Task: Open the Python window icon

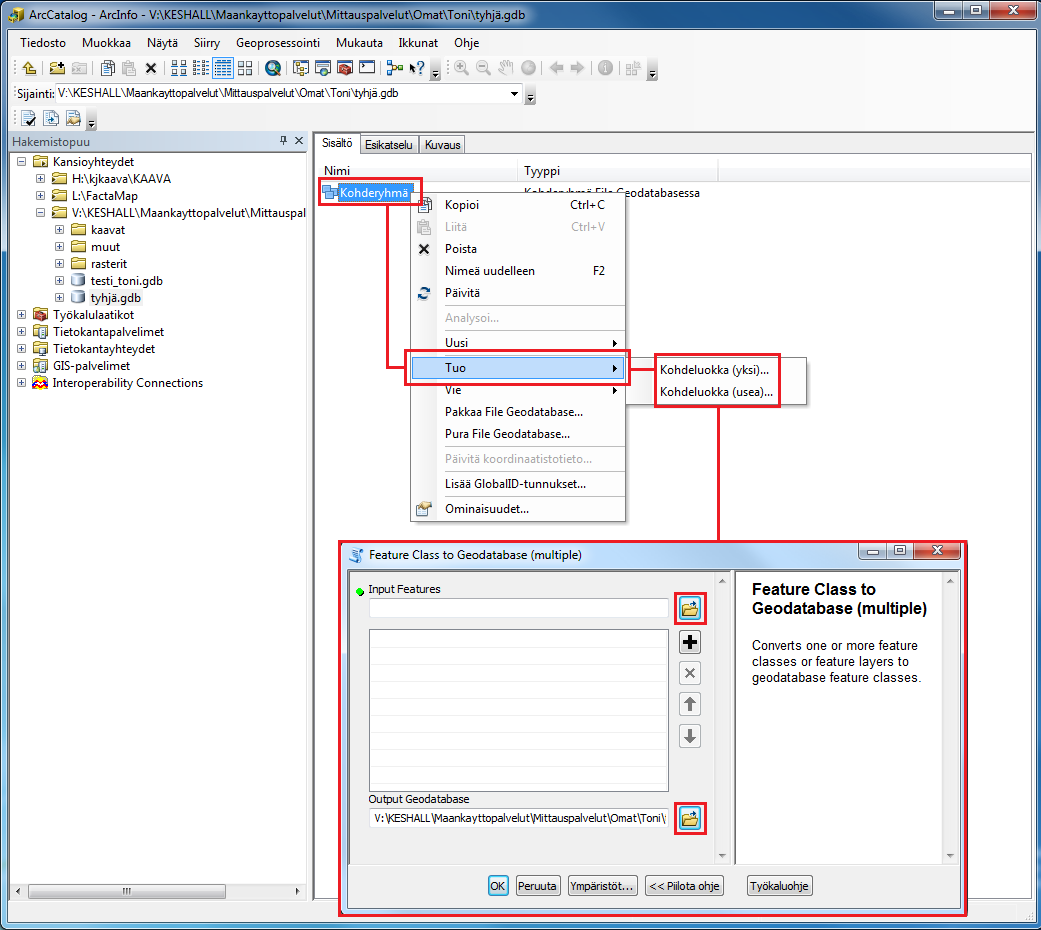Action: click(x=366, y=68)
